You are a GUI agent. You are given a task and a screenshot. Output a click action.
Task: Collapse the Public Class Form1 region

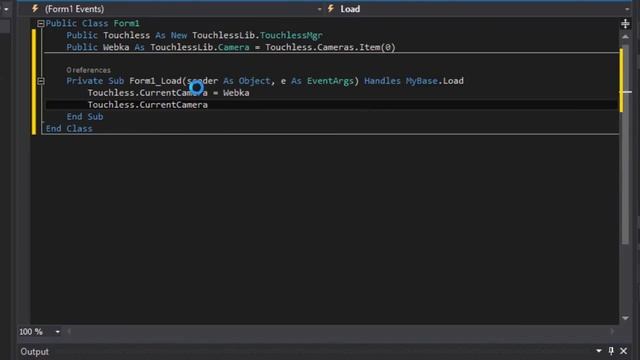40,24
